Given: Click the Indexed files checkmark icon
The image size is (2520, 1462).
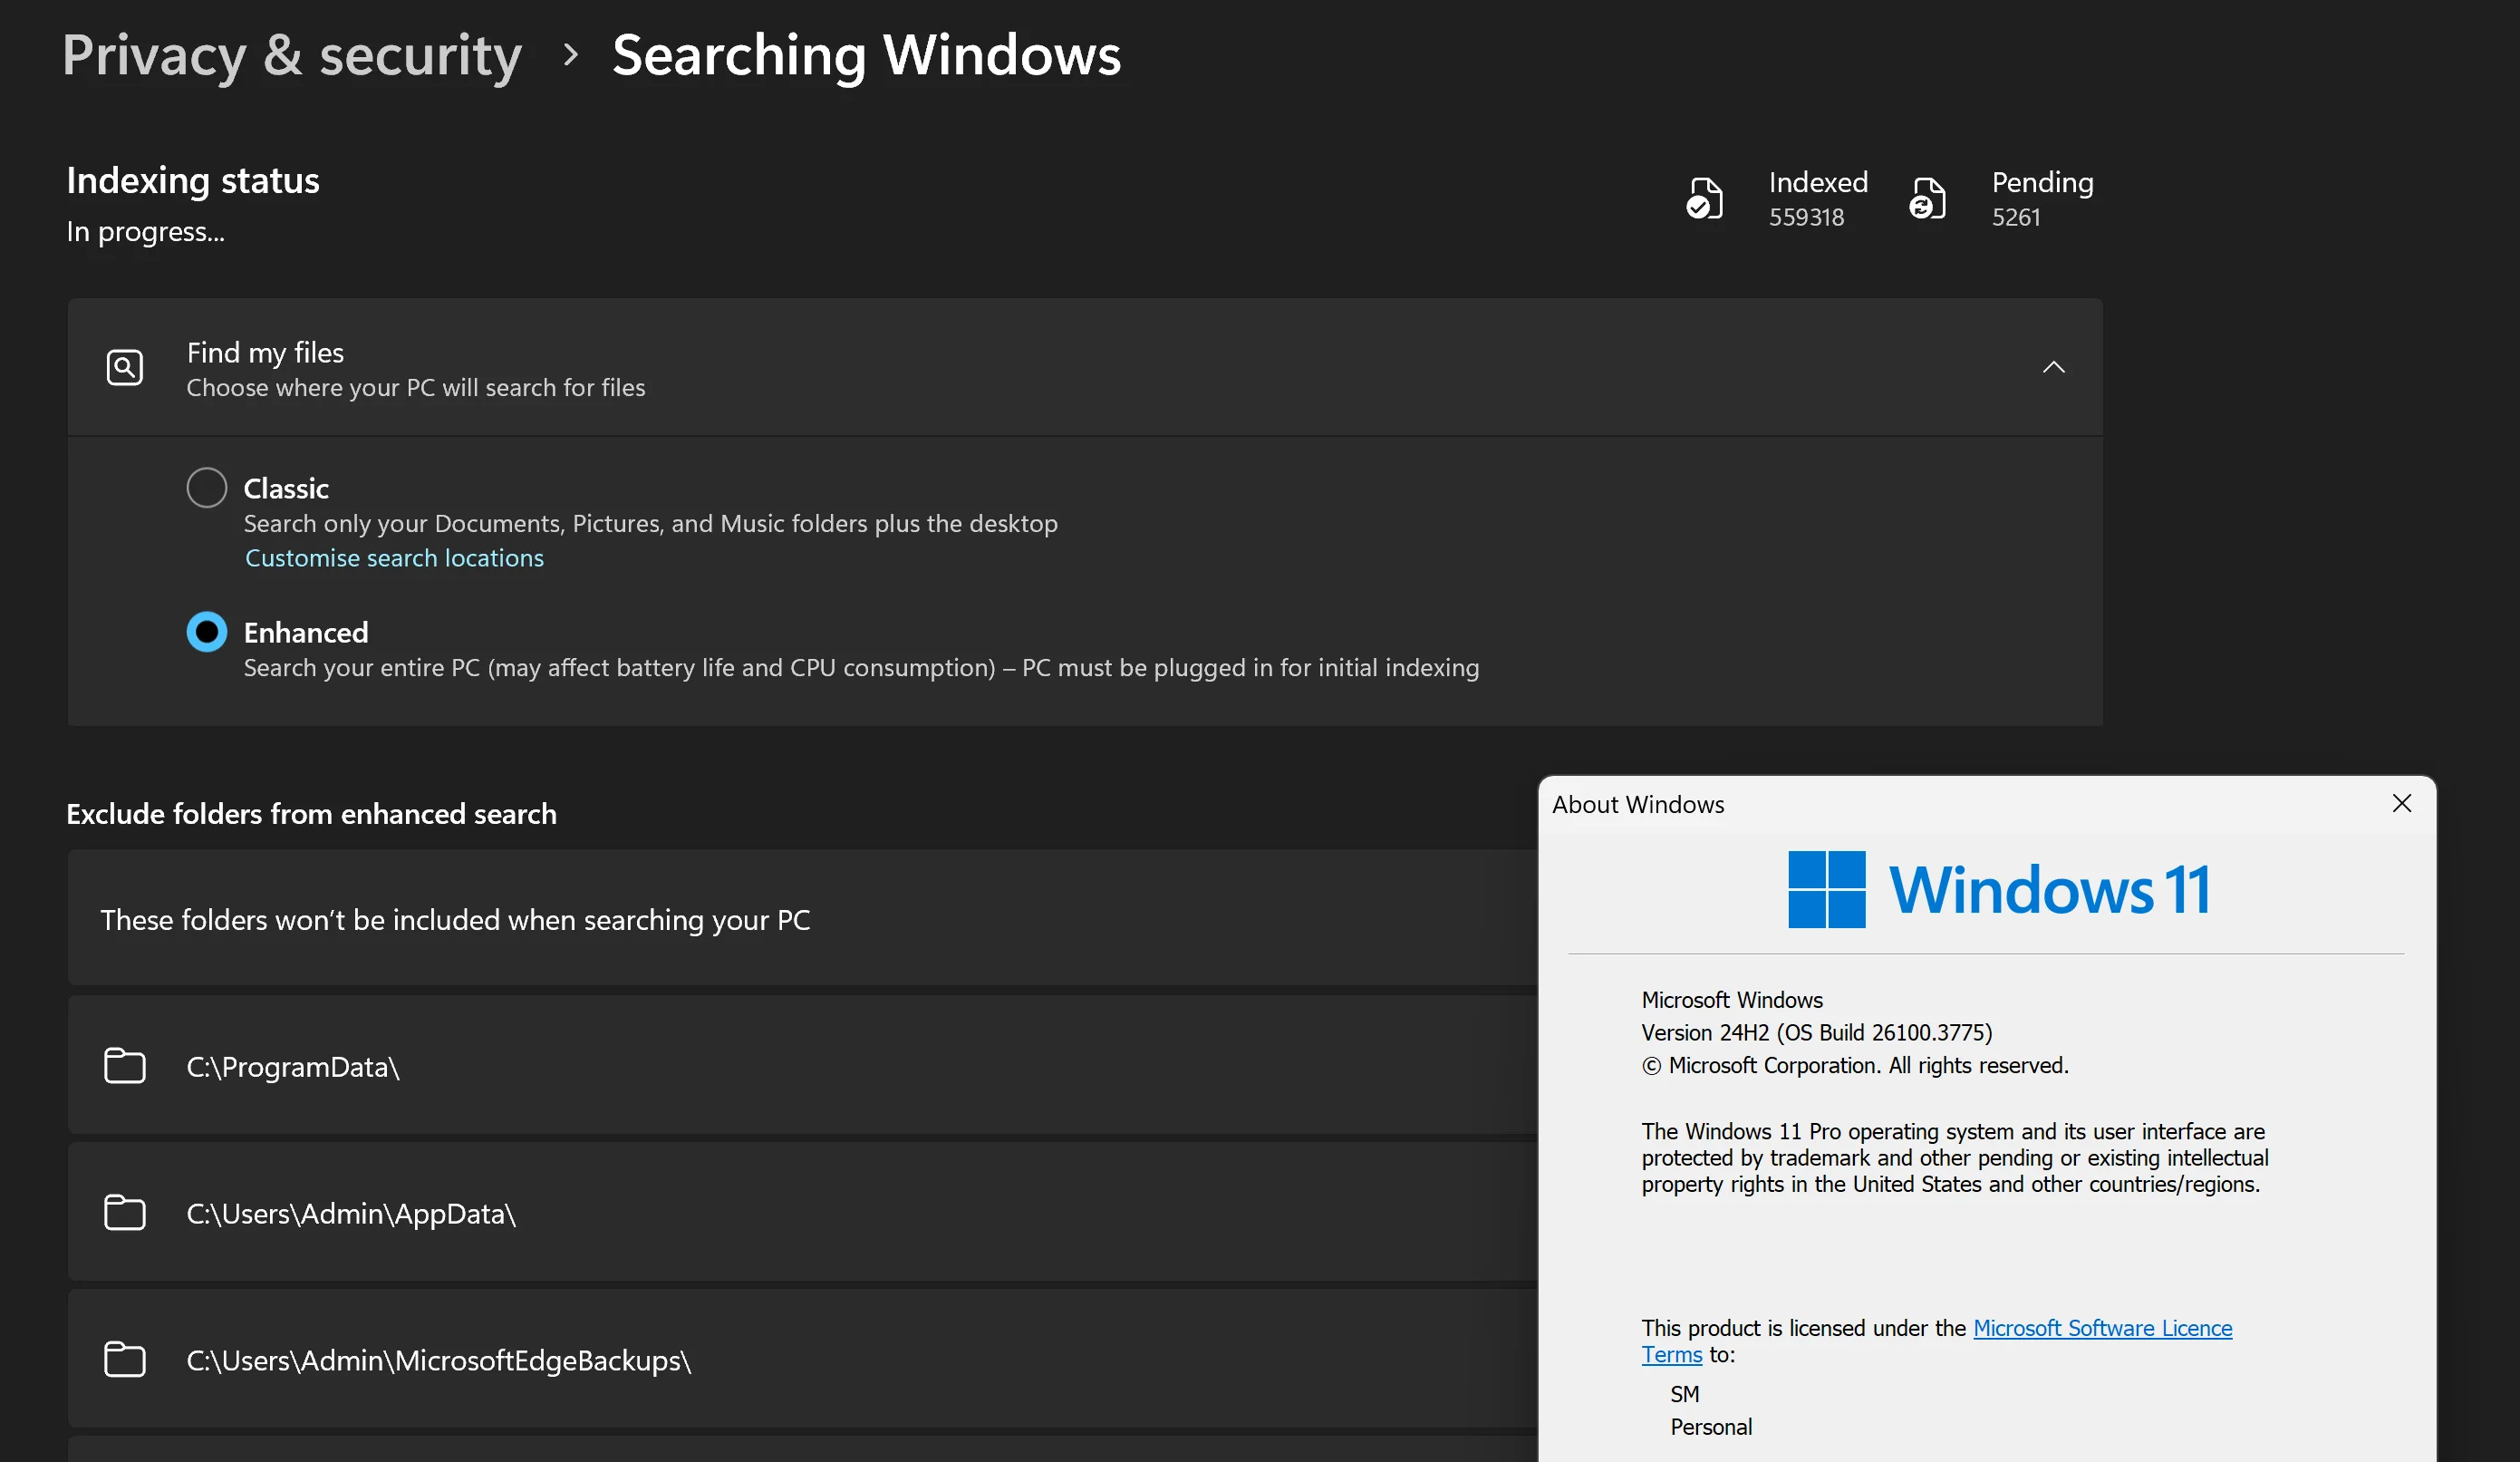Looking at the screenshot, I should point(1705,198).
